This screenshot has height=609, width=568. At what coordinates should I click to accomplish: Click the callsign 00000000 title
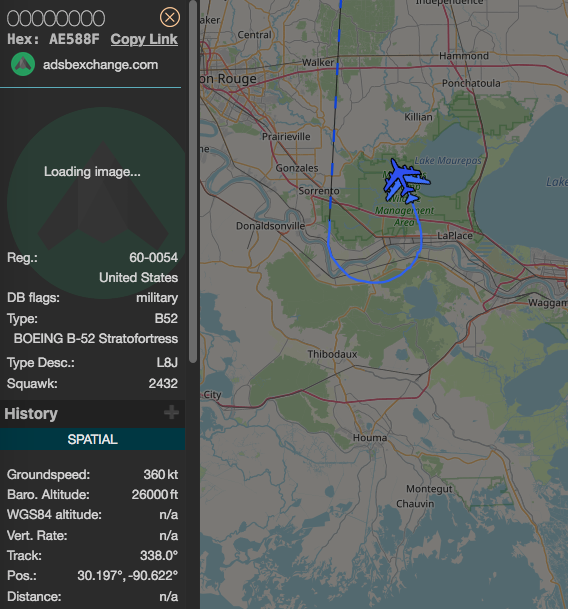(x=56, y=18)
